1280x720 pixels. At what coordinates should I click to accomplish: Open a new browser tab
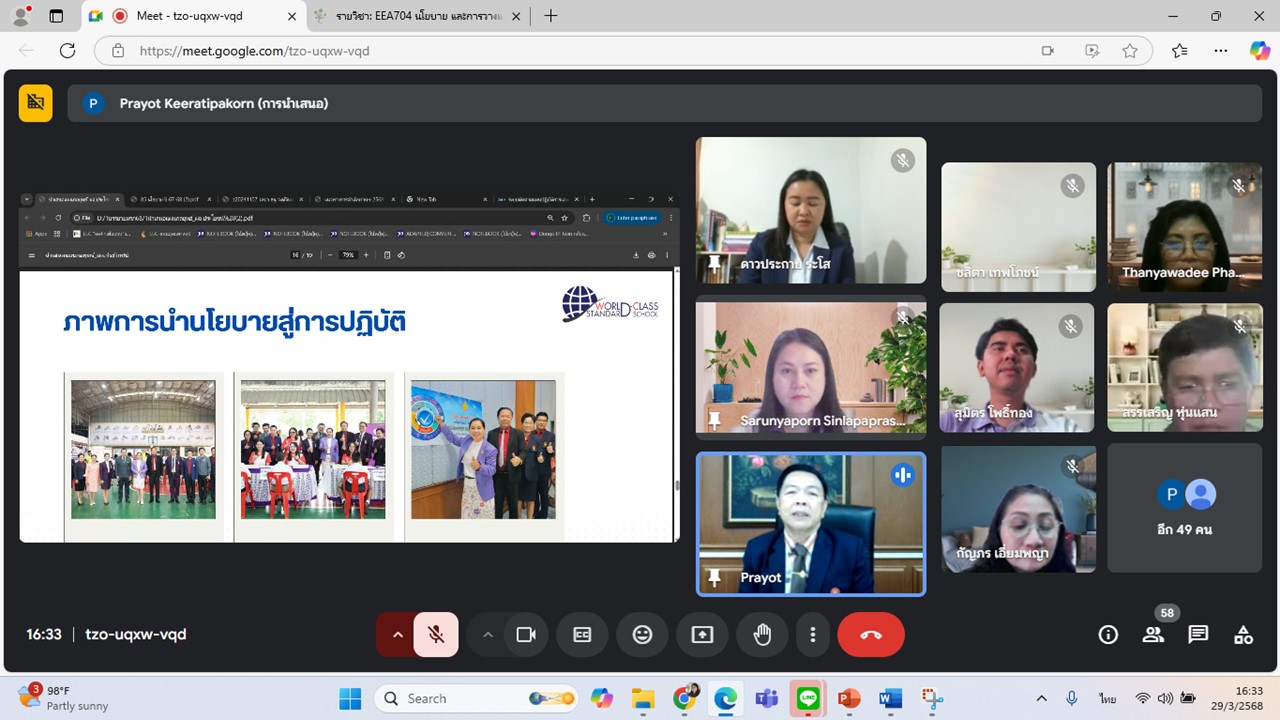[551, 16]
